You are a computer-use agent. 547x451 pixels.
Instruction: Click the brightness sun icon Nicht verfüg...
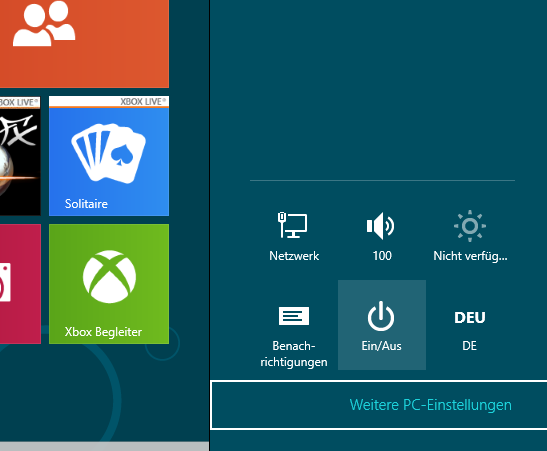(470, 226)
